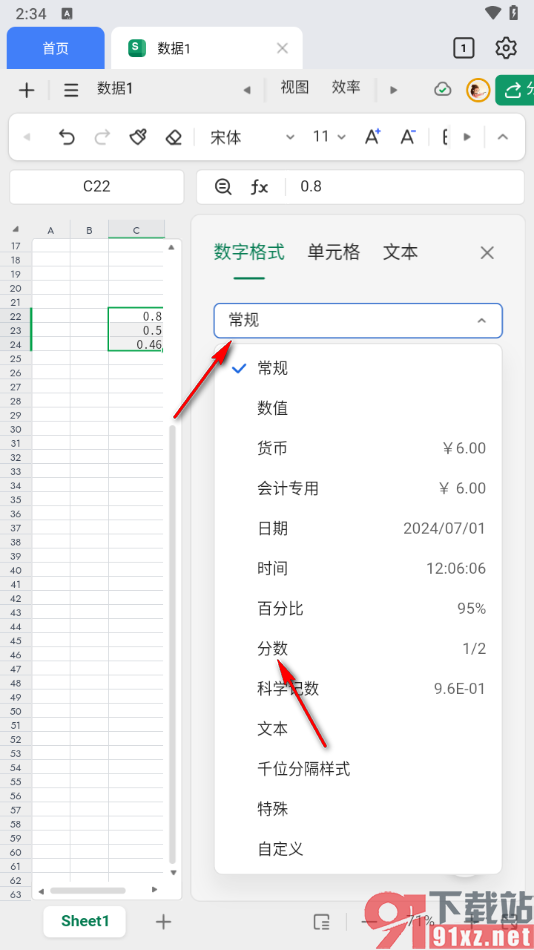Open the user avatar profile
The width and height of the screenshot is (534, 950).
coord(478,90)
